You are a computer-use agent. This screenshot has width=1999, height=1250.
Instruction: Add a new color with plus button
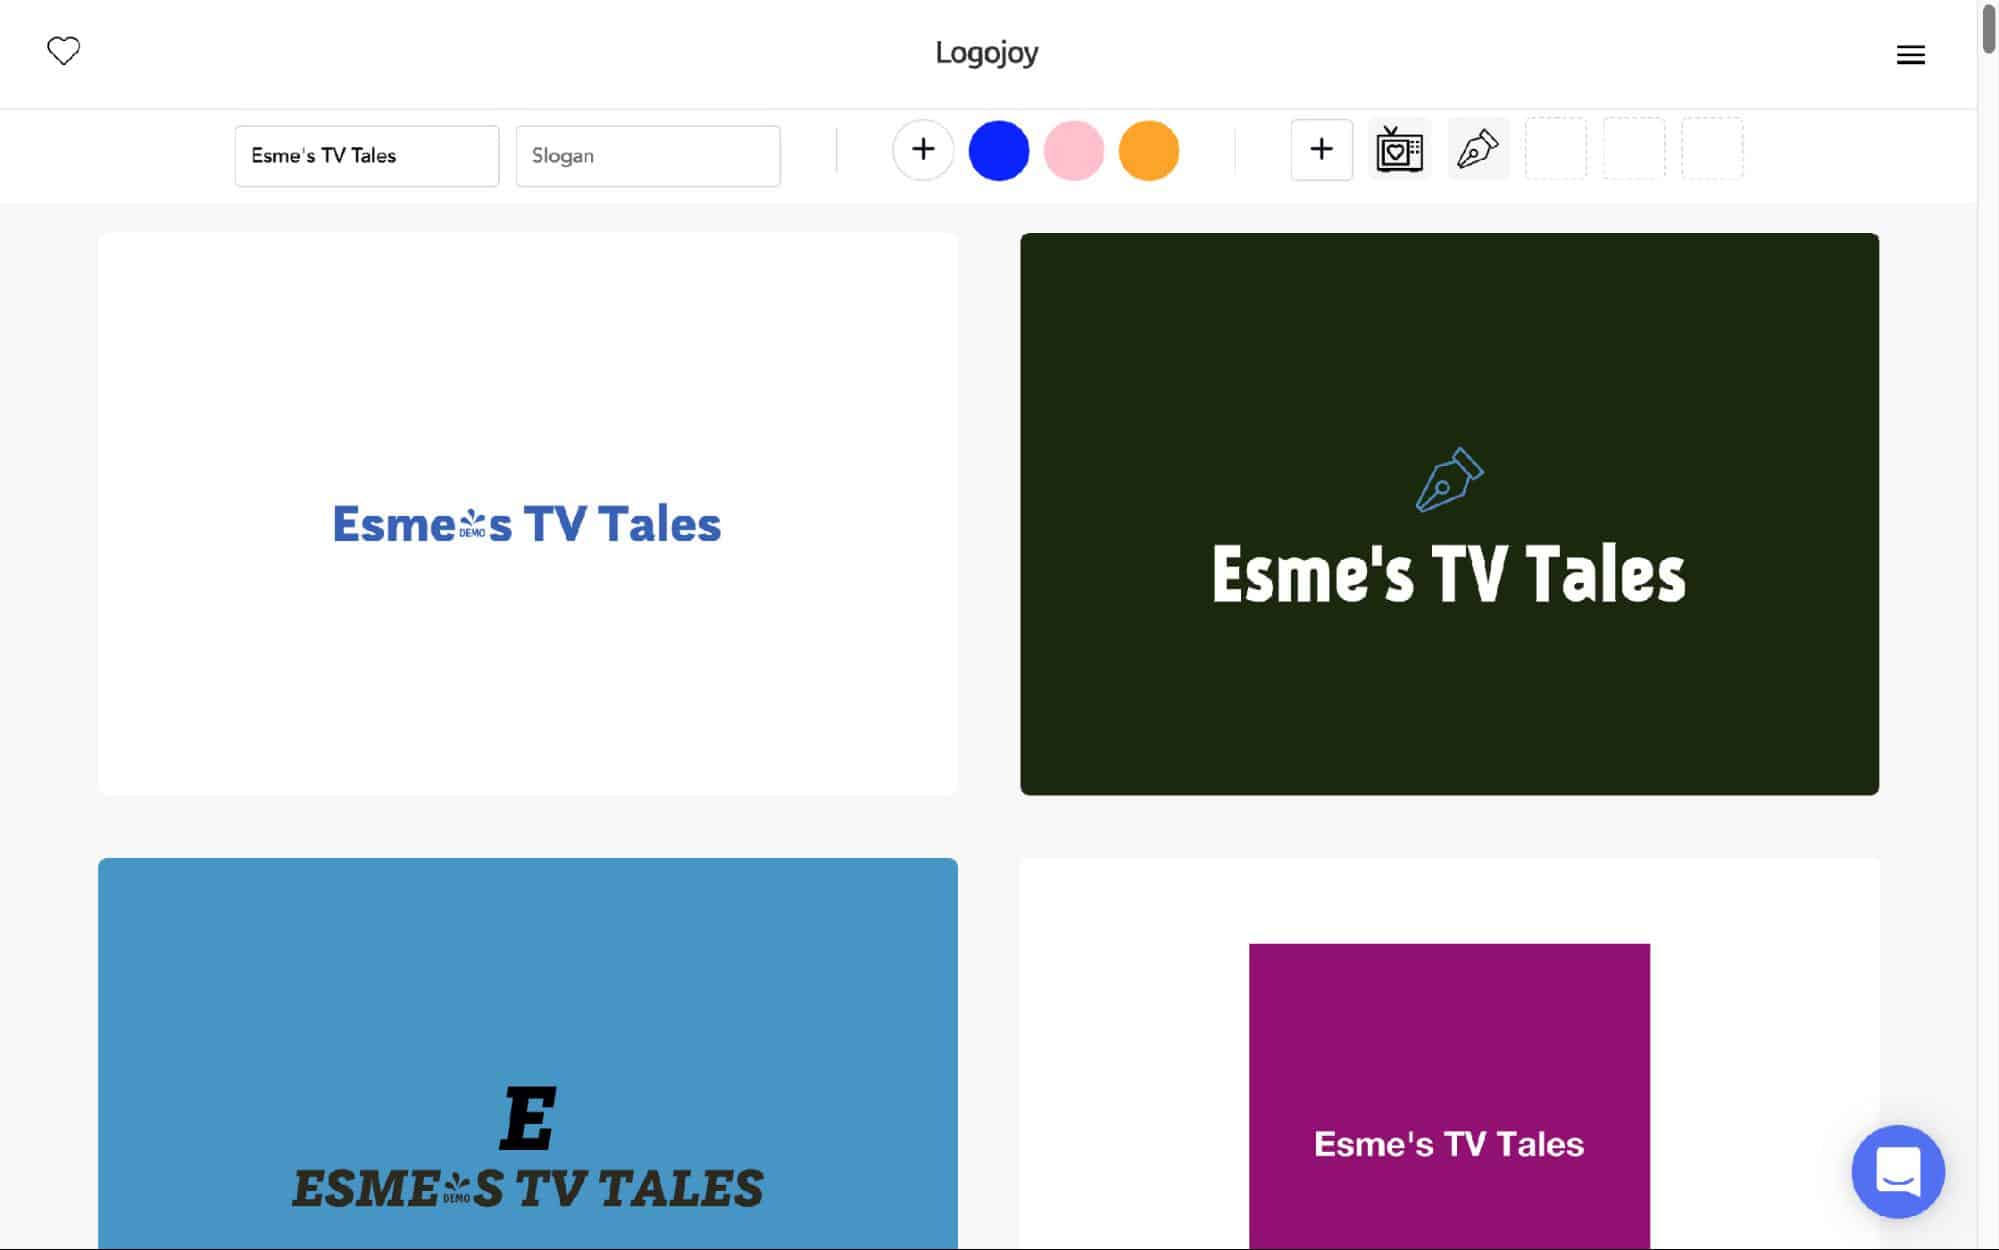coord(923,150)
